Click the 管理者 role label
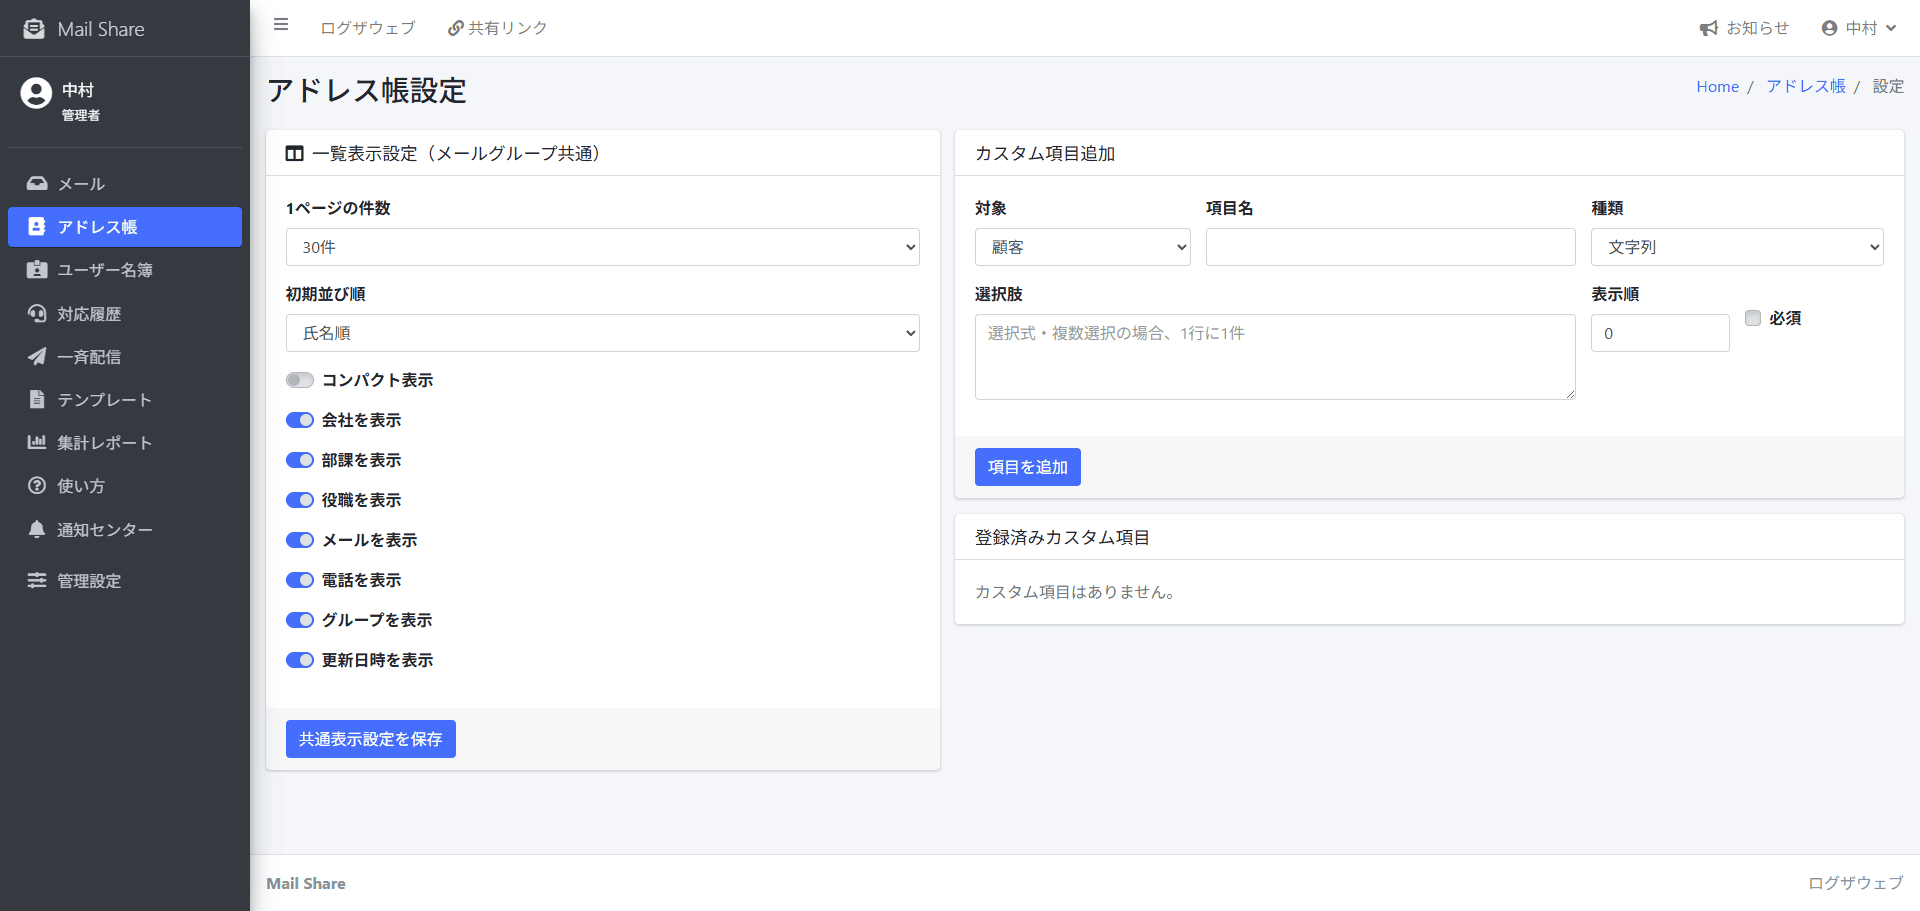Image resolution: width=1920 pixels, height=911 pixels. pyautogui.click(x=81, y=115)
